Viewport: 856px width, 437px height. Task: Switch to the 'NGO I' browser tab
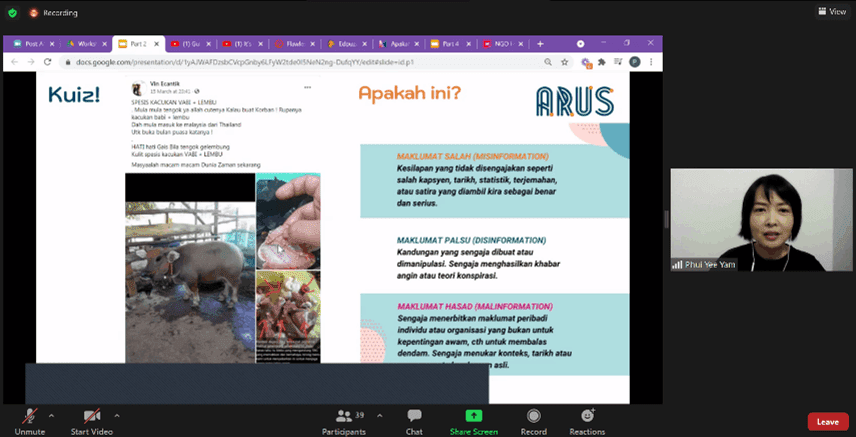pyautogui.click(x=500, y=44)
